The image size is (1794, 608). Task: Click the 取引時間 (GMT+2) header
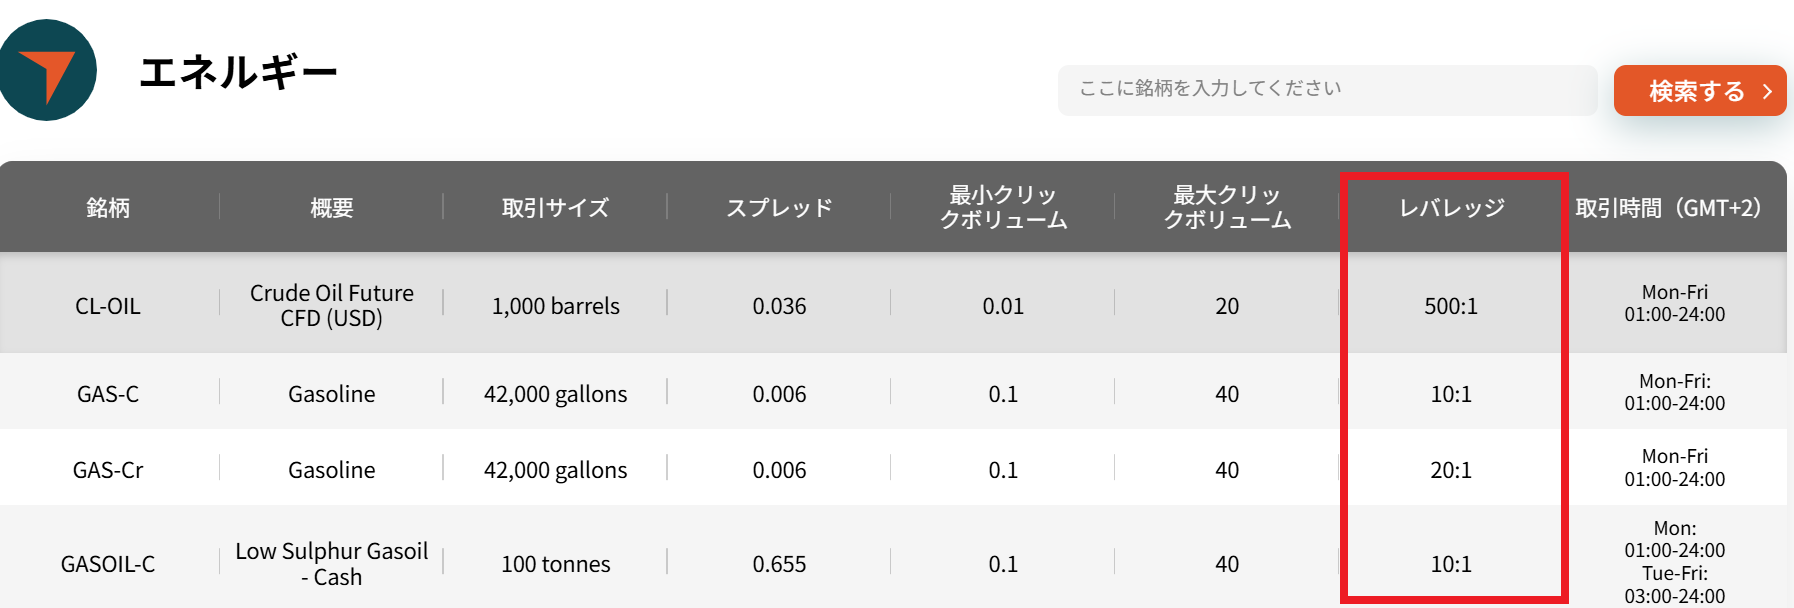click(x=1668, y=208)
